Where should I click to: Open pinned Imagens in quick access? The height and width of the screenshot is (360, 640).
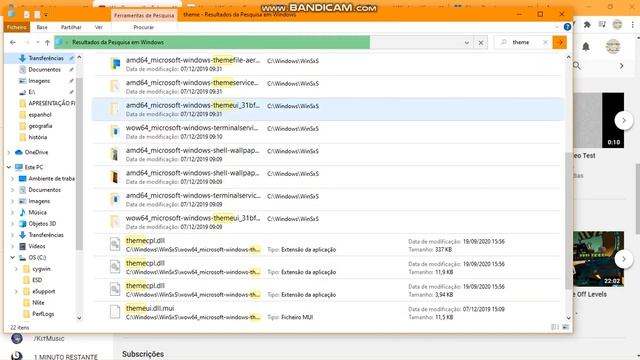click(x=39, y=81)
